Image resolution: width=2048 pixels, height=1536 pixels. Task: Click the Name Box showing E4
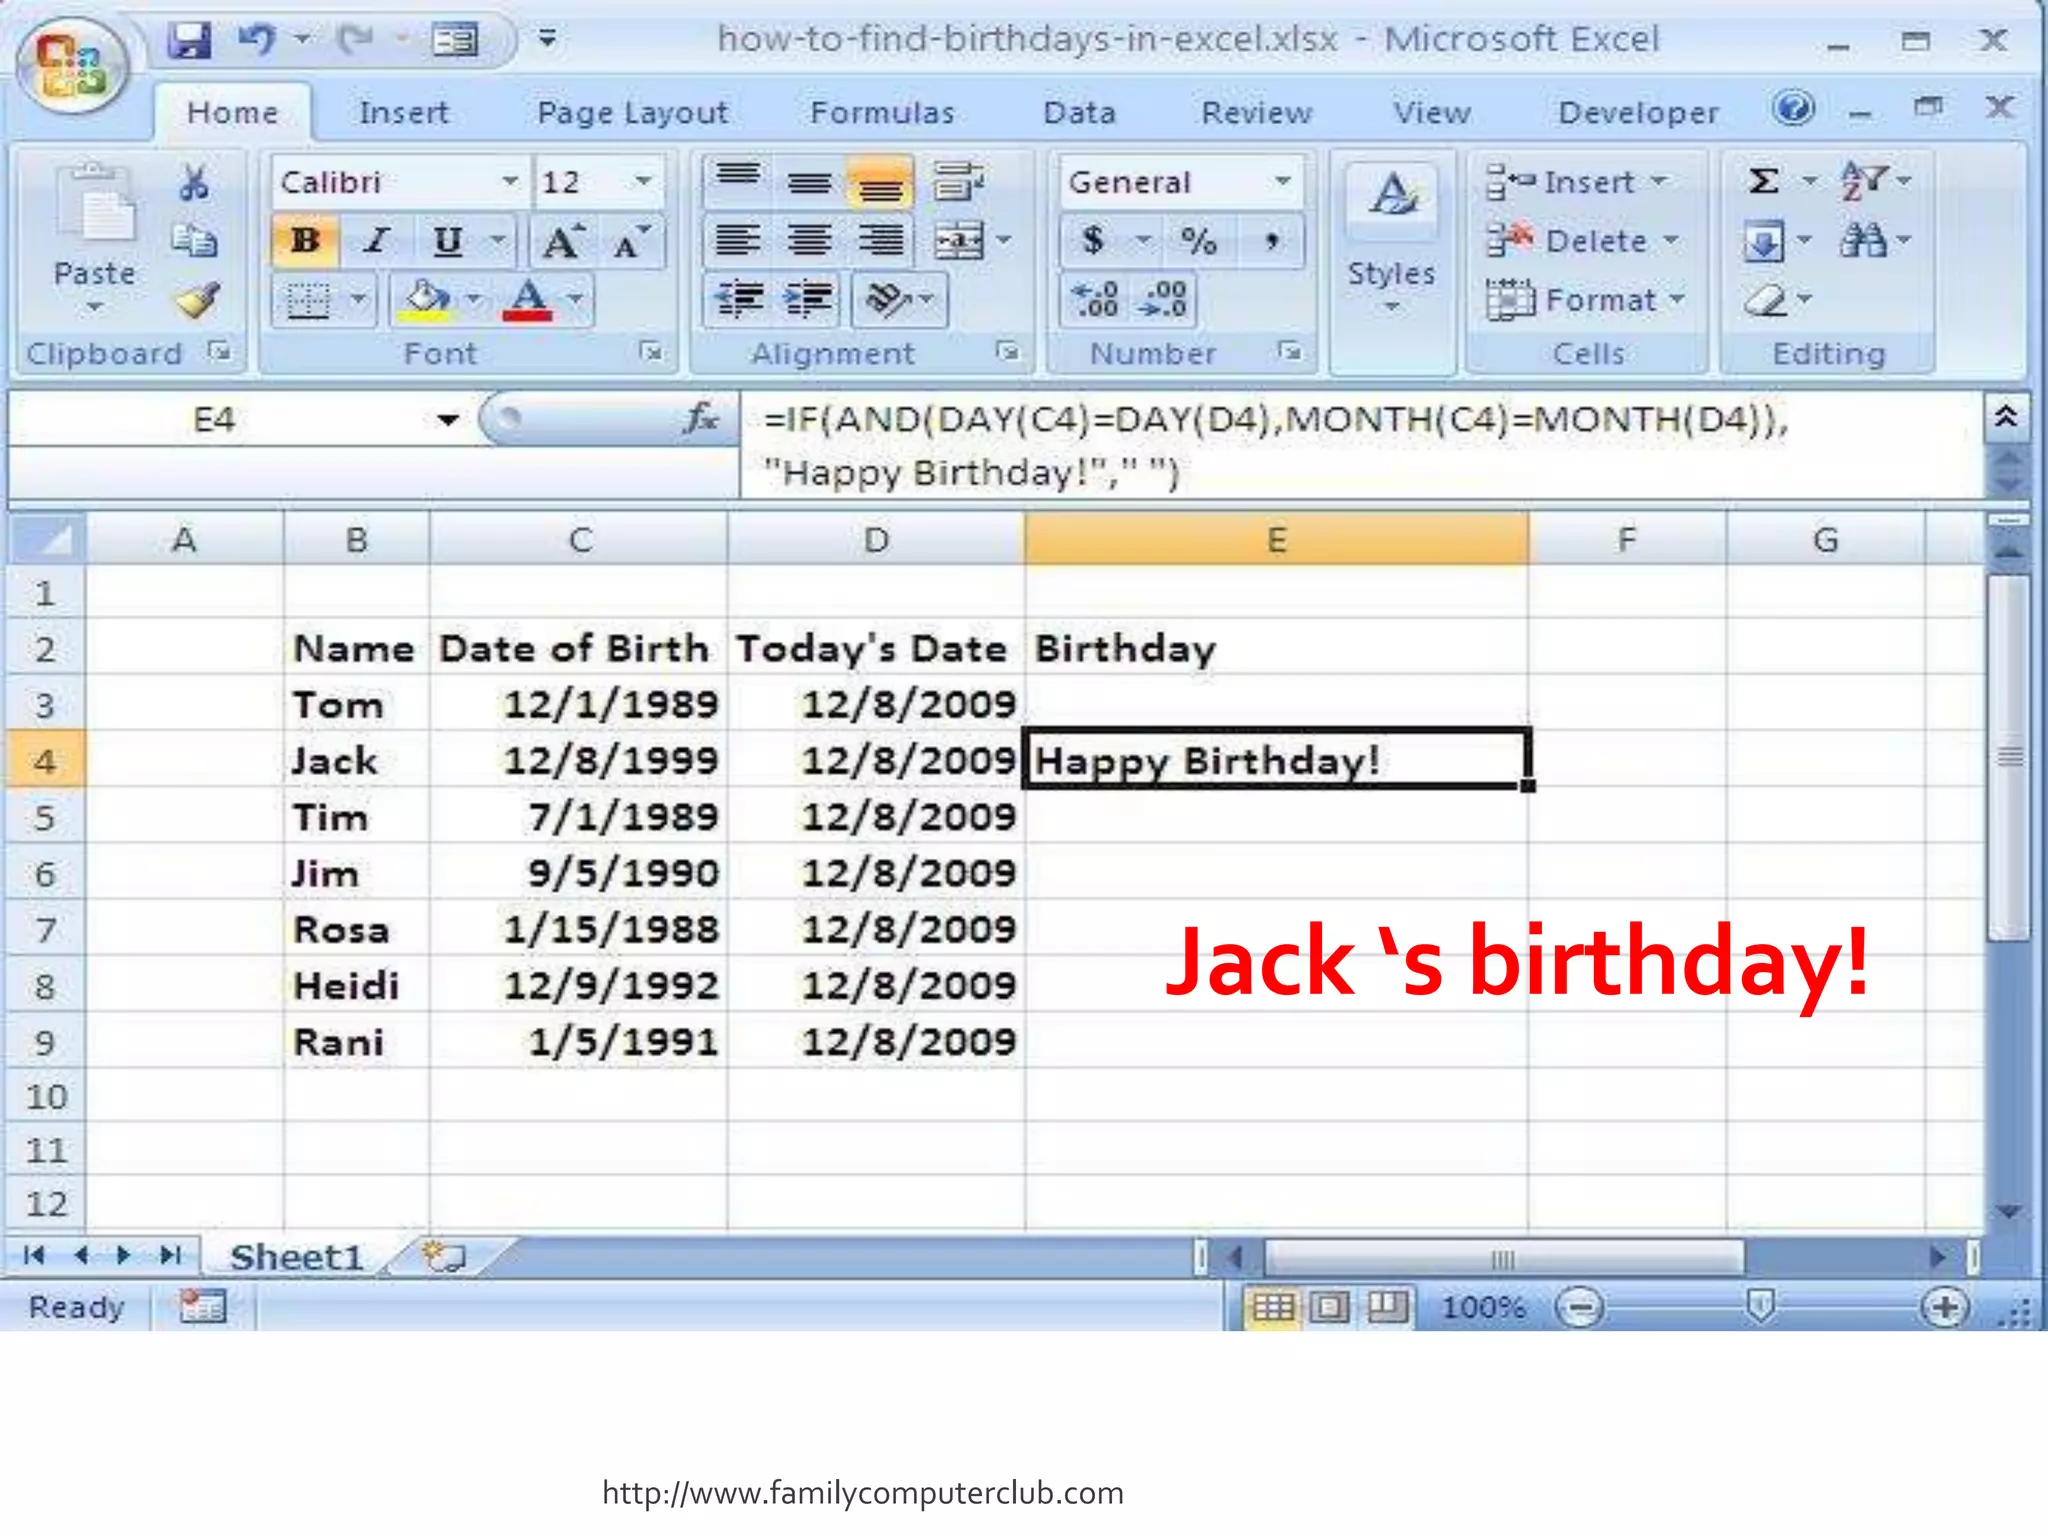pyautogui.click(x=215, y=419)
